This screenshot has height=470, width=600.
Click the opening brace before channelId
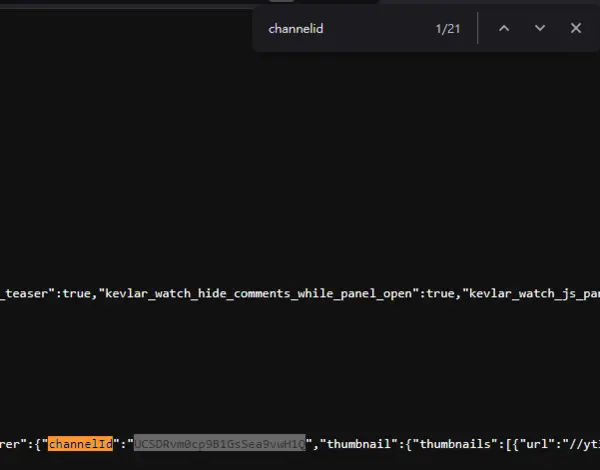(38, 443)
